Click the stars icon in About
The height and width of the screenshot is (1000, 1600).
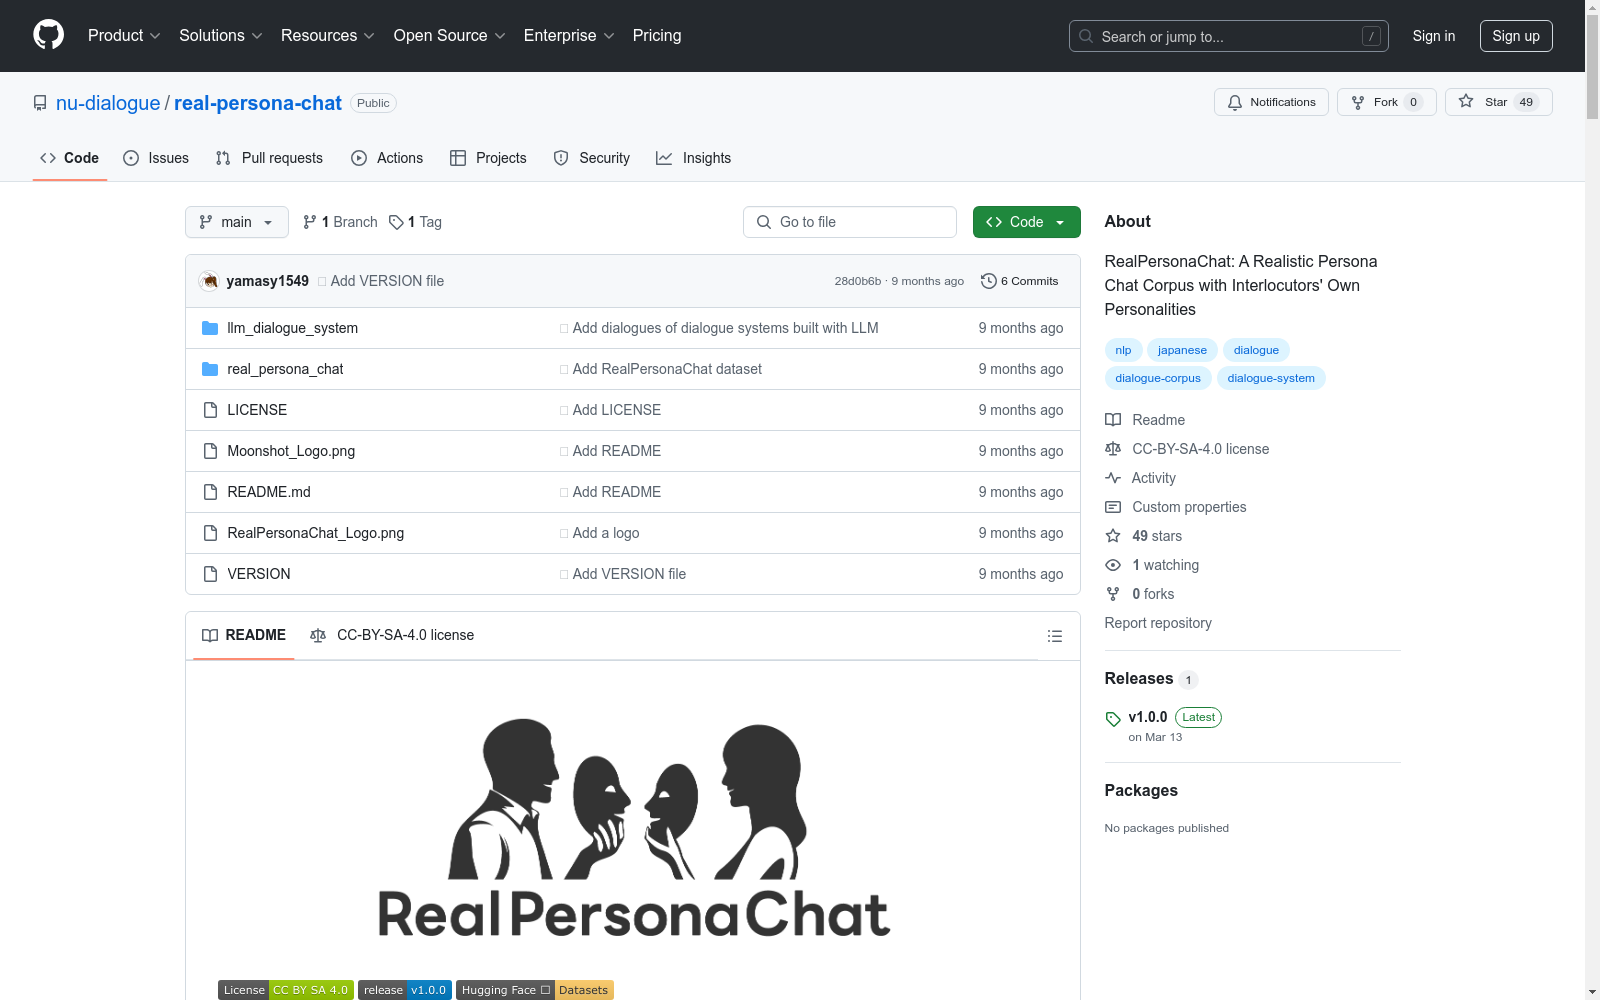tap(1113, 536)
